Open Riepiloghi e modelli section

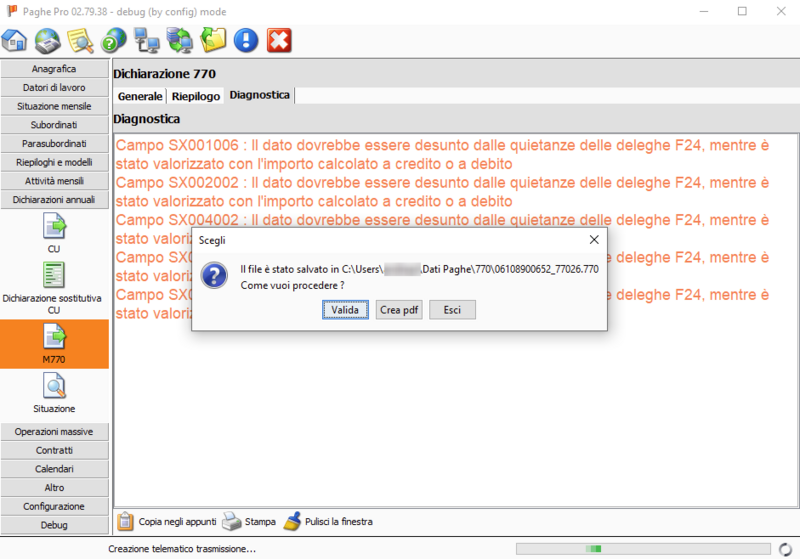(54, 162)
